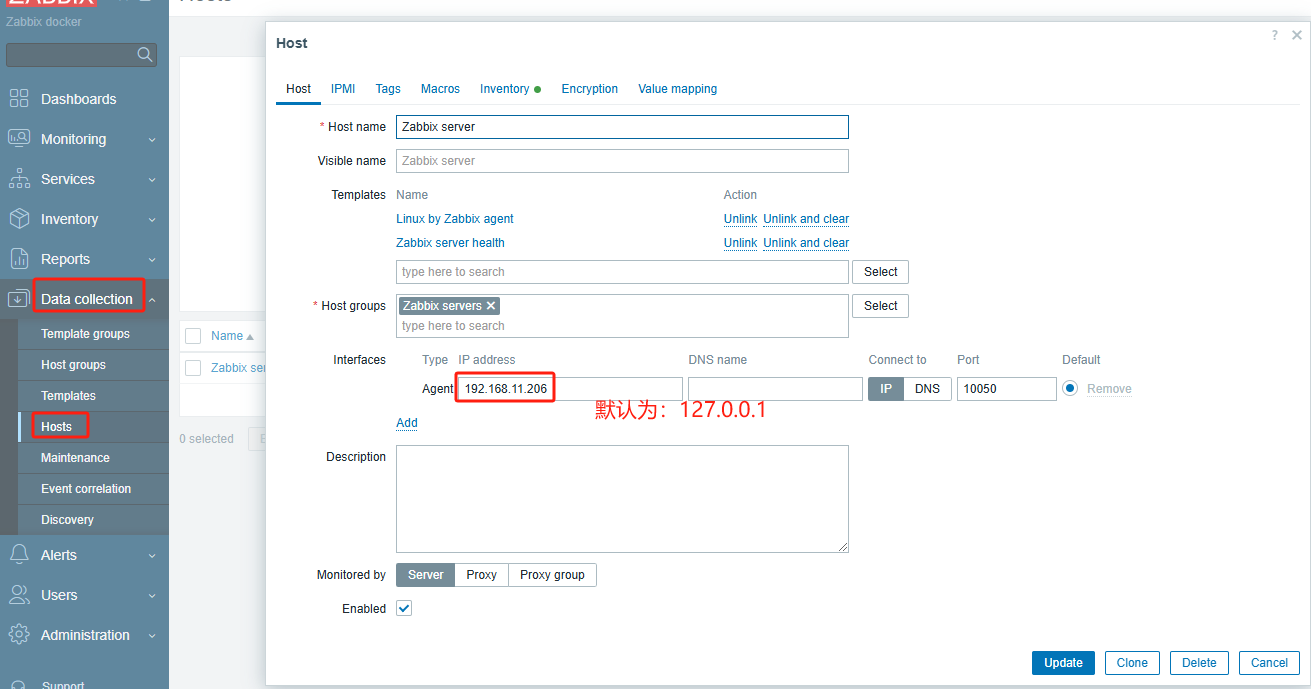Viewport: 1311px width, 689px height.
Task: Open Templates in sidebar submenu
Action: [68, 396]
